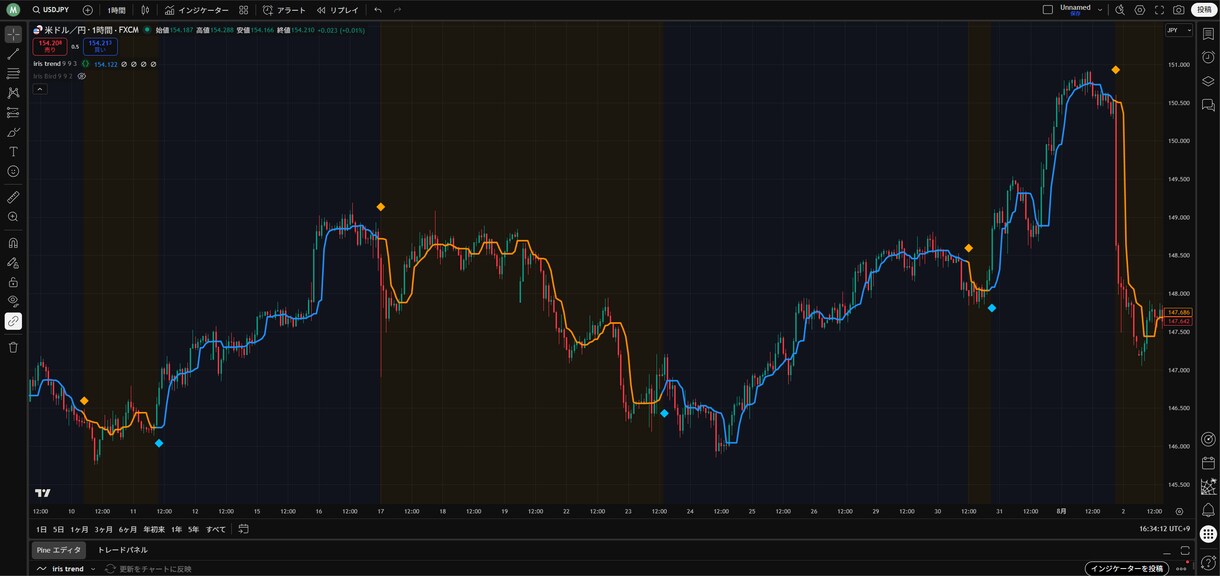This screenshot has width=1220, height=576.
Task: Open the layout setup square icon
Action: (1047, 10)
